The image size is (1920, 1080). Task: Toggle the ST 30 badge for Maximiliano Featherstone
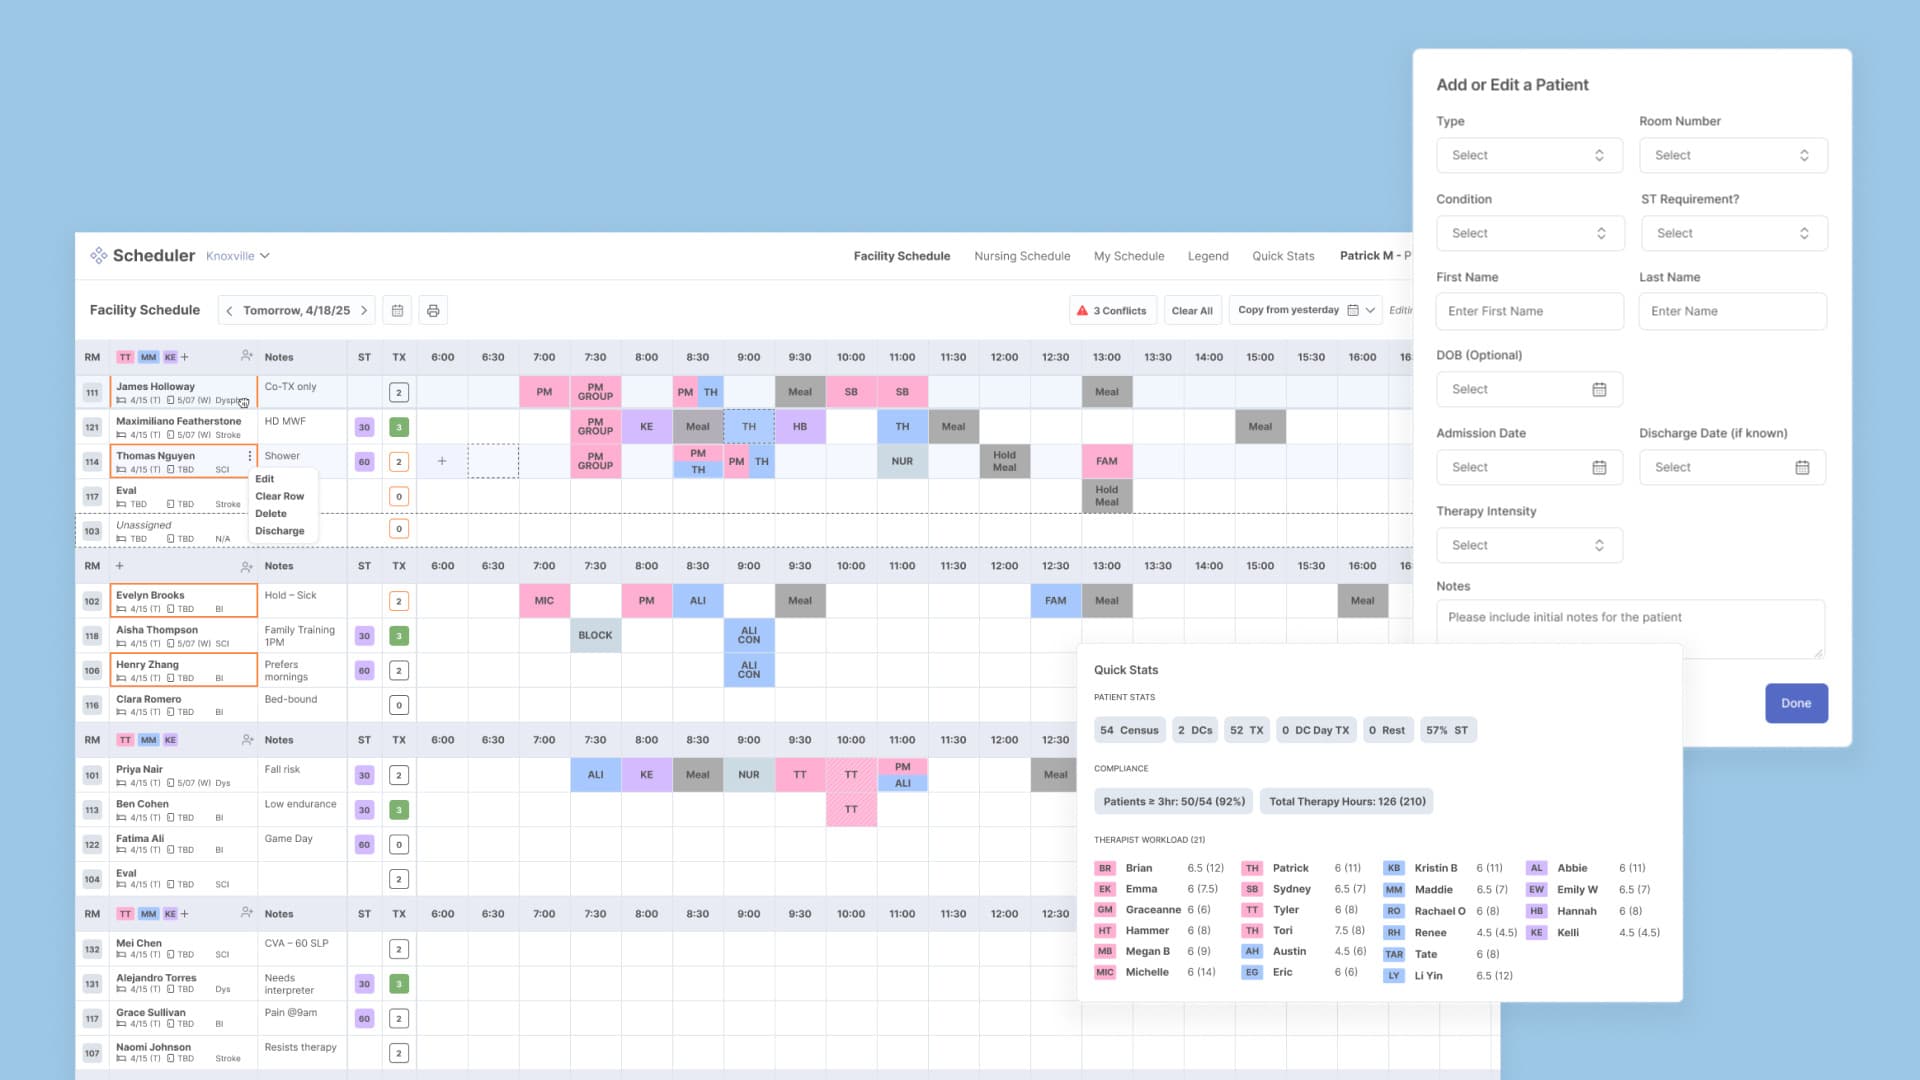tap(364, 427)
